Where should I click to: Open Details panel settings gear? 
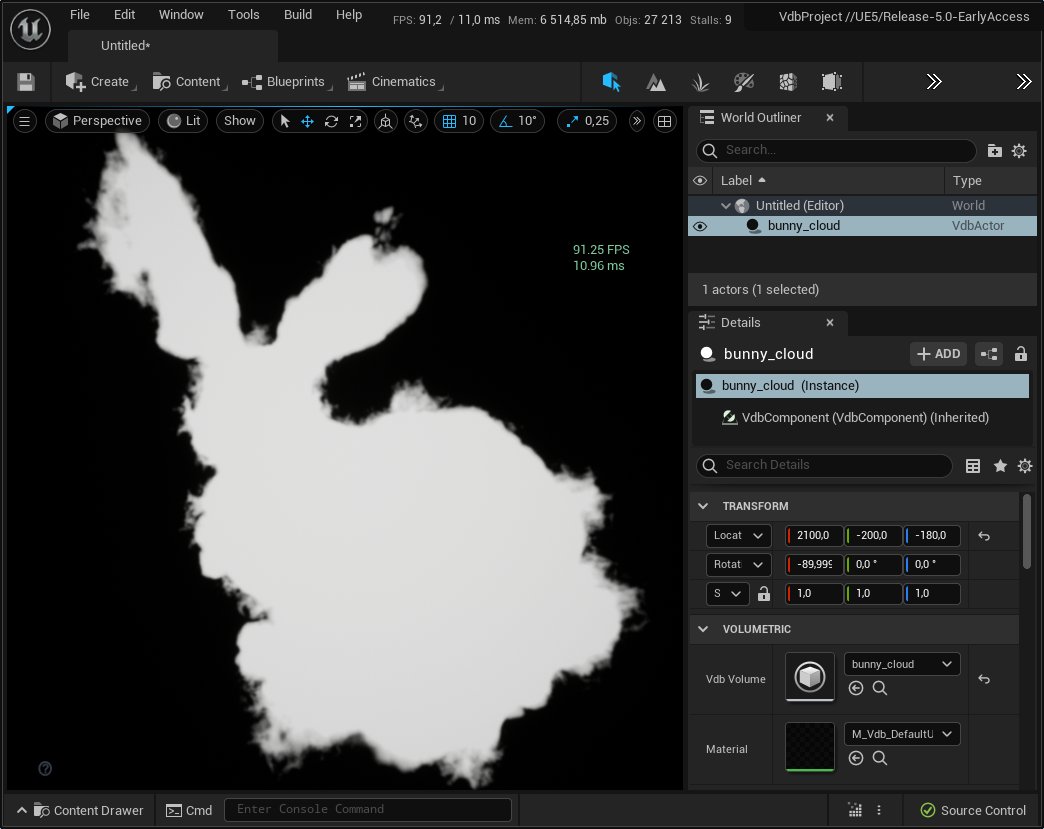click(x=1024, y=465)
